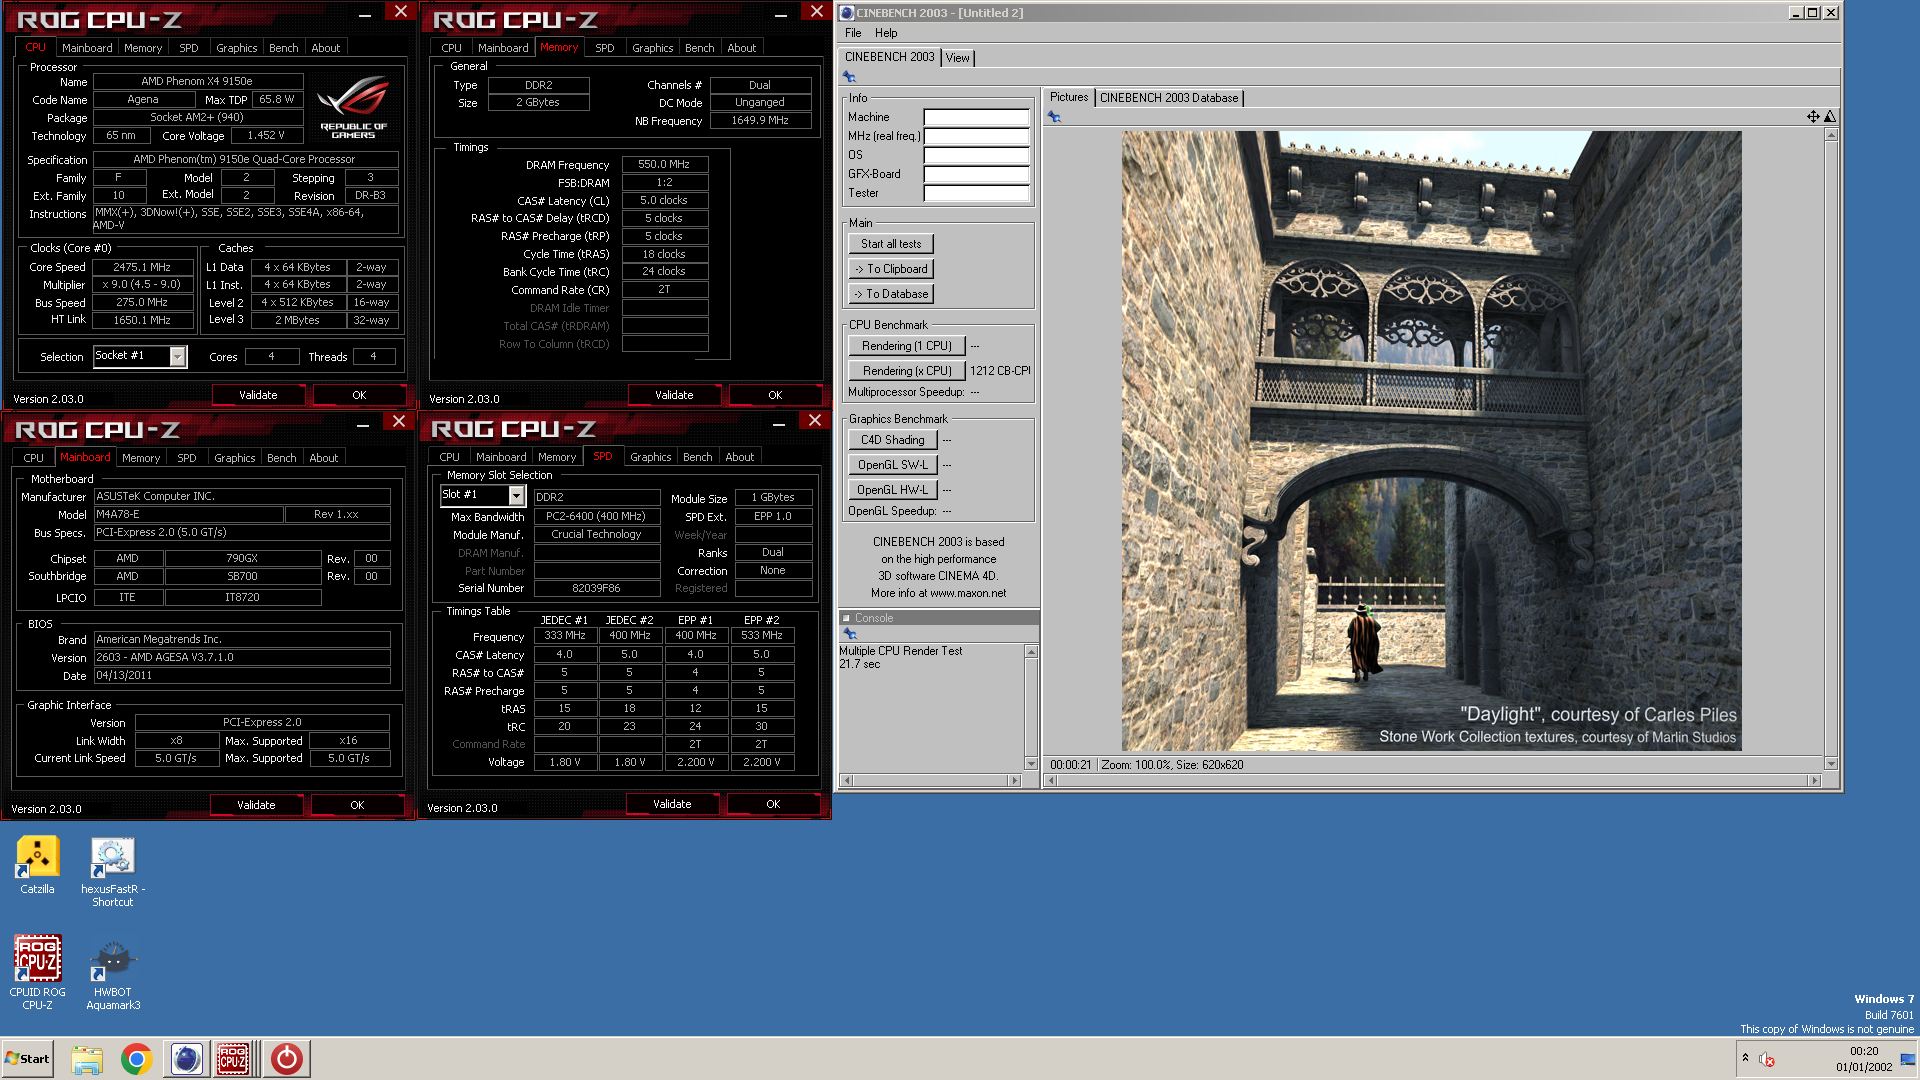Click Validate in top-left CPU-Z window
Screen dimensions: 1920x1080
click(x=258, y=395)
